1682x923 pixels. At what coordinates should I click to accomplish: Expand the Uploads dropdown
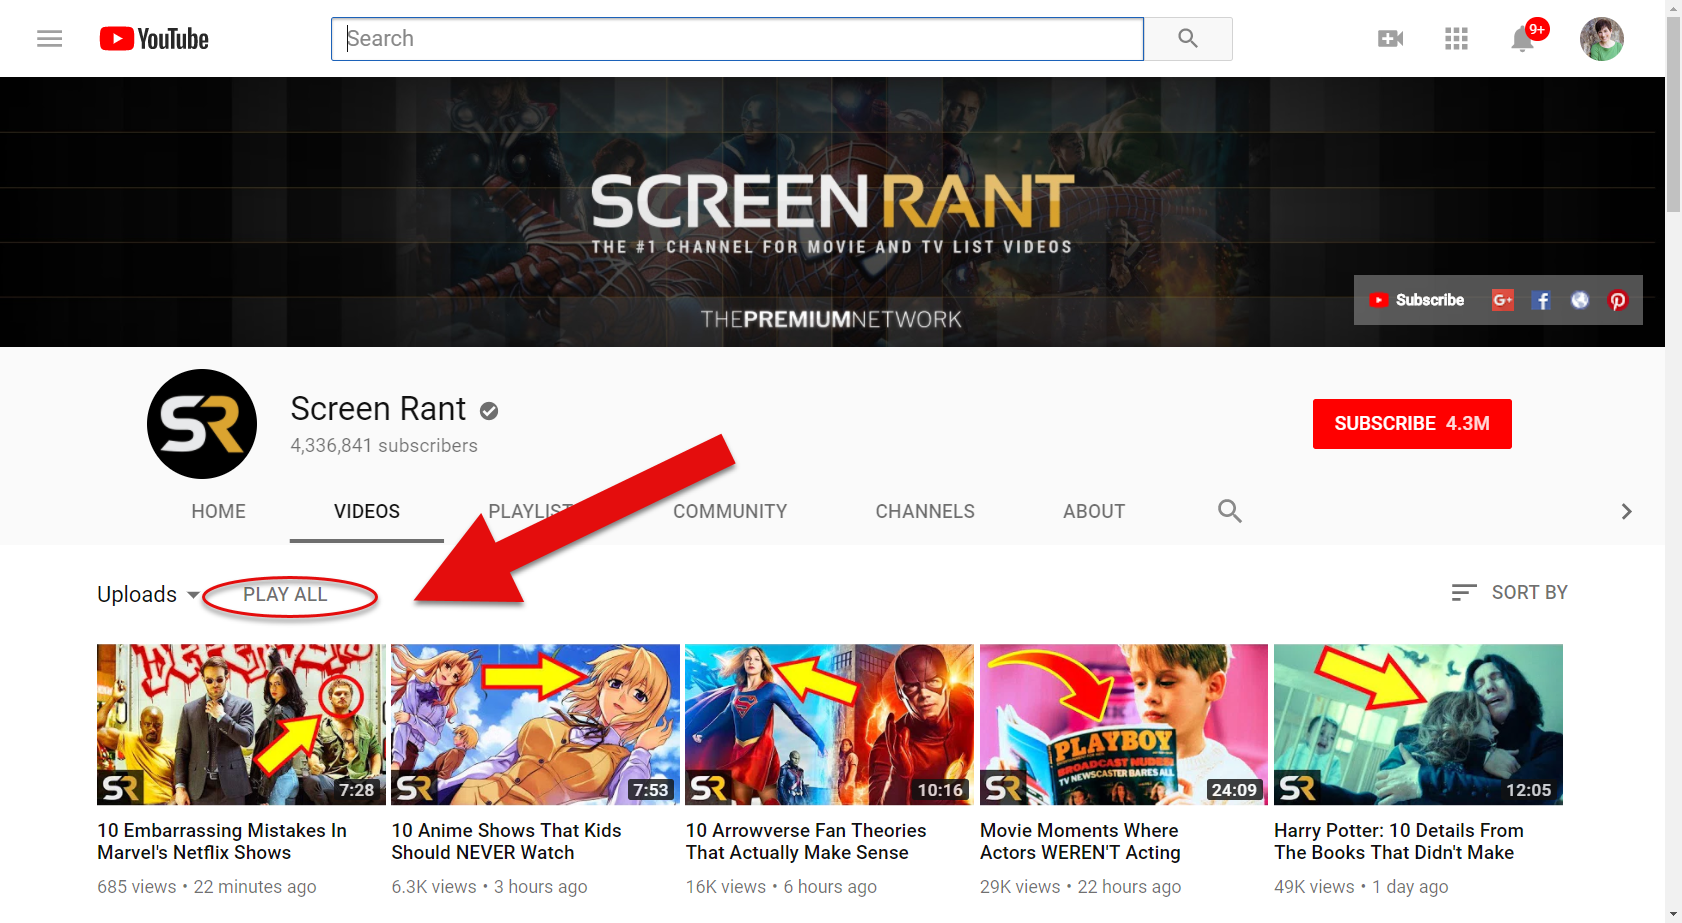(148, 594)
